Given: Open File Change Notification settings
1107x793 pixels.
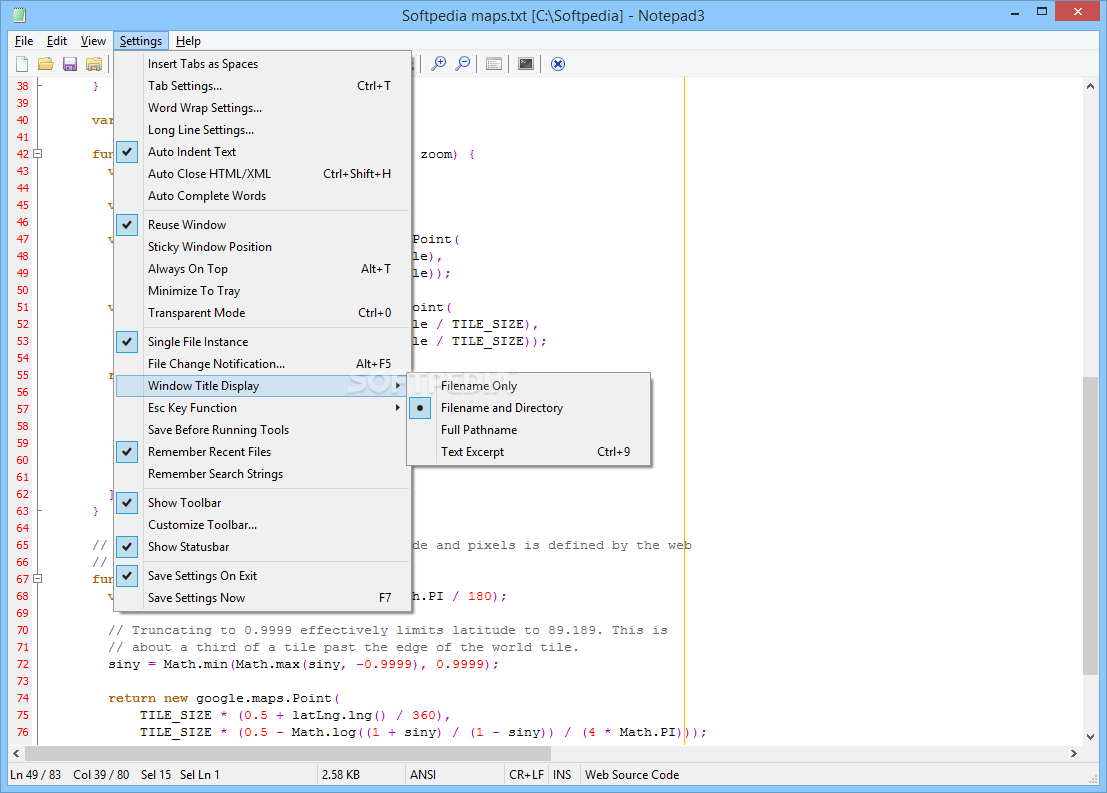Looking at the screenshot, I should [x=262, y=364].
